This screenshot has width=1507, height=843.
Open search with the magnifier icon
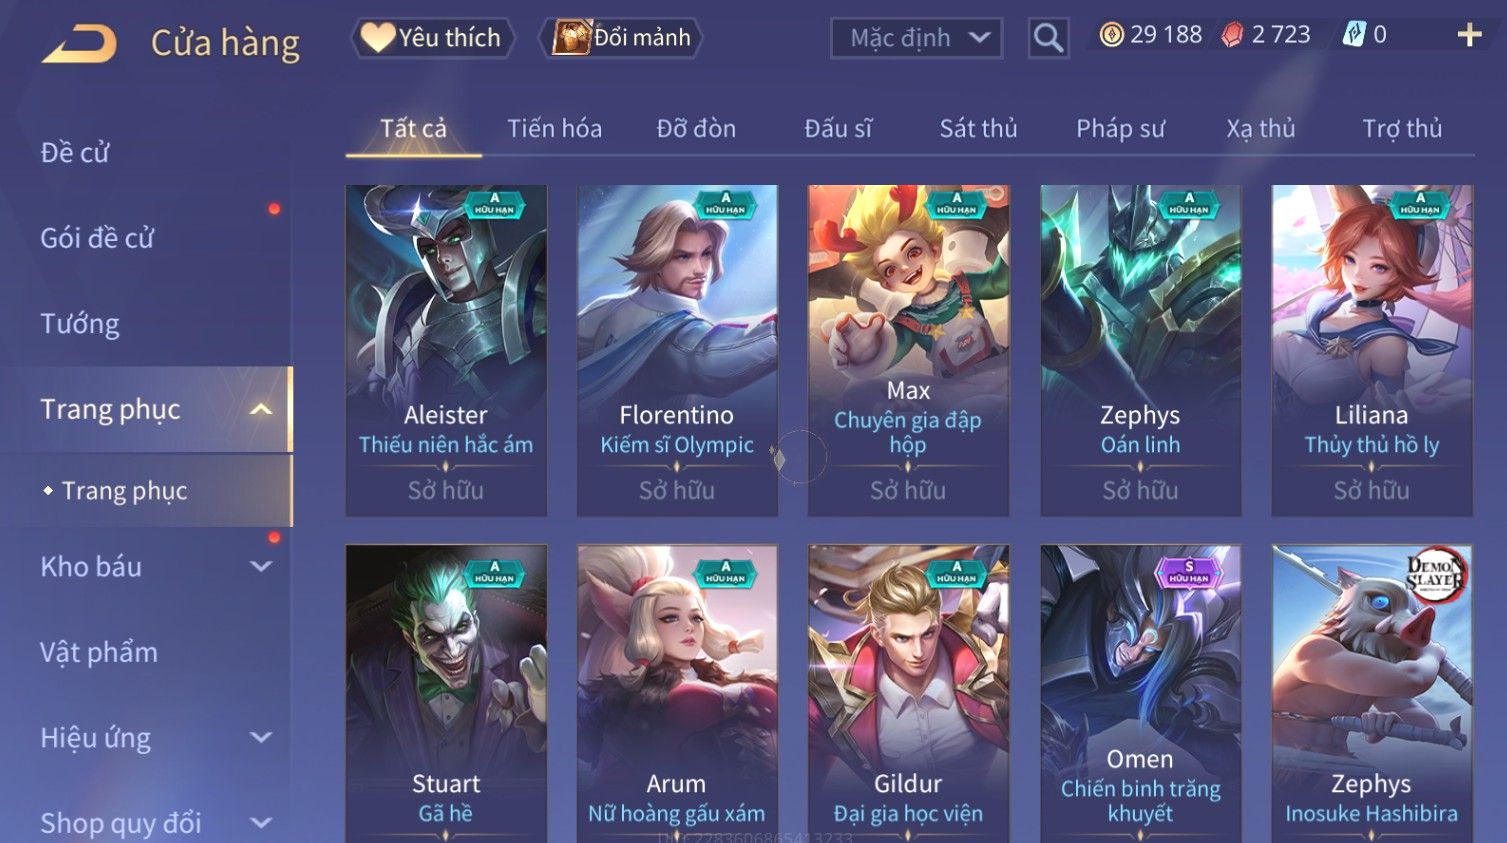coord(1048,38)
